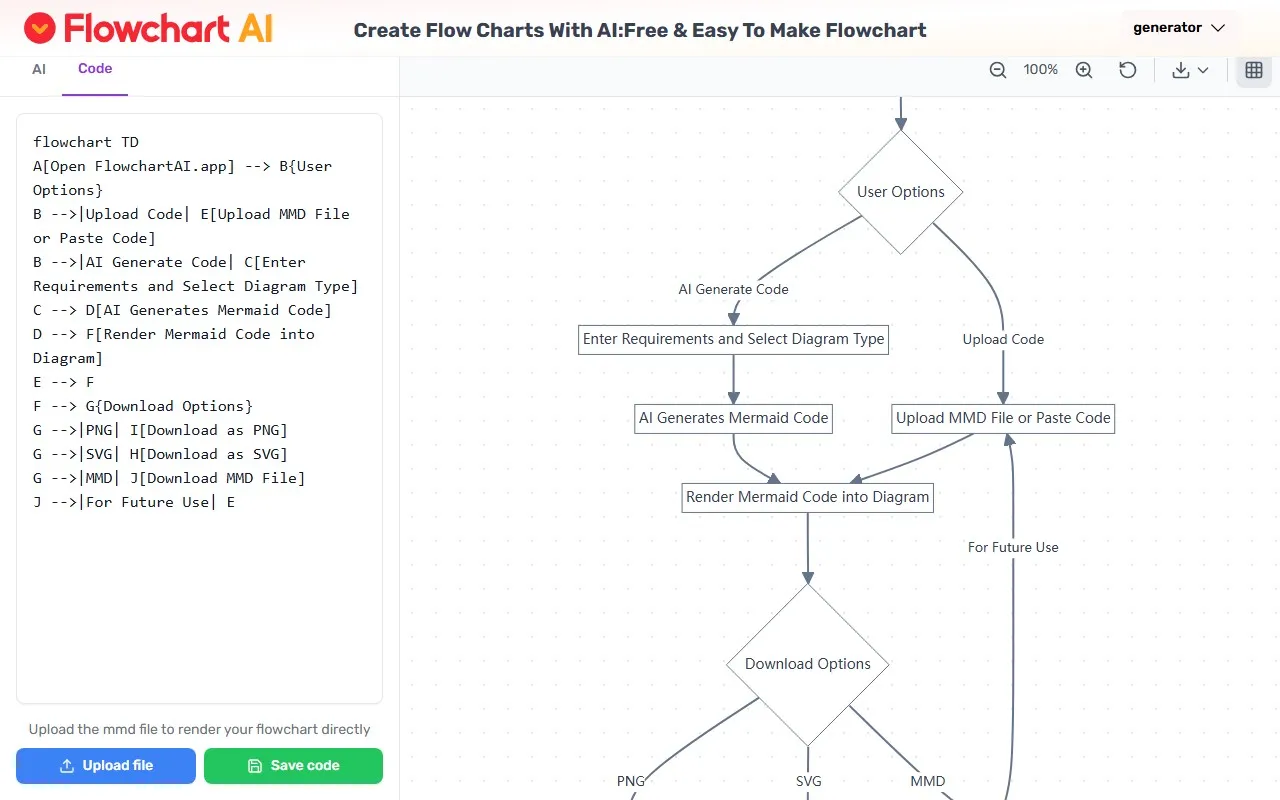Reset the diagram view with rotate icon
This screenshot has width=1280, height=800.
coord(1128,70)
